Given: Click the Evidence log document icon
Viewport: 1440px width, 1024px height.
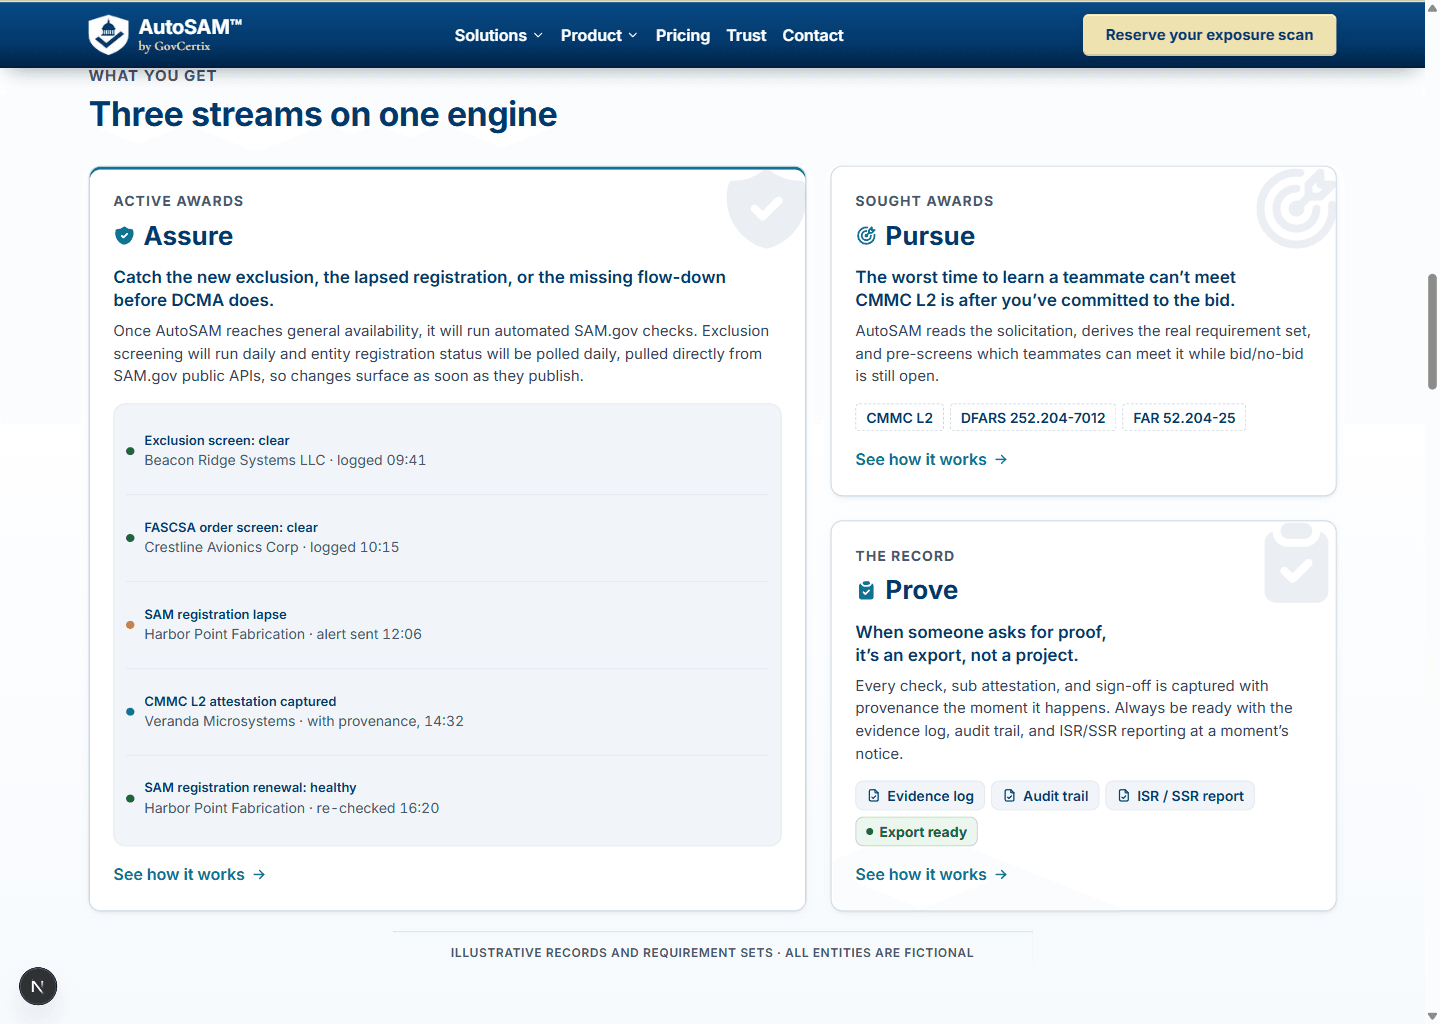Looking at the screenshot, I should point(874,796).
